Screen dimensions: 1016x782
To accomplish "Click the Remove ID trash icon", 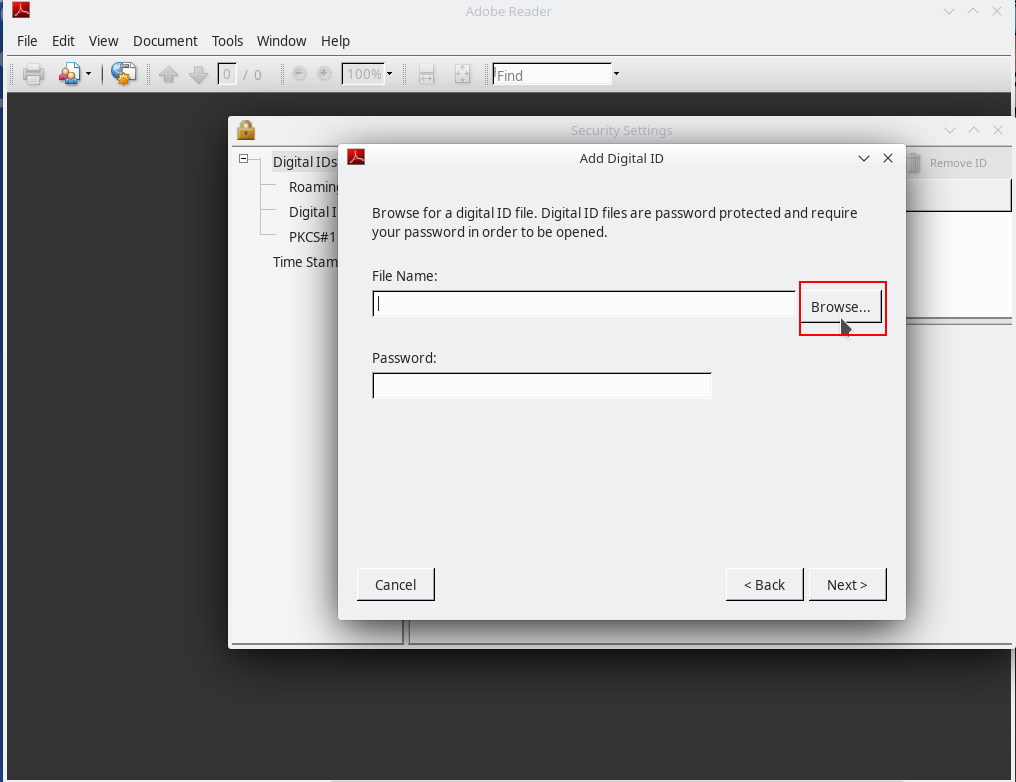I will pos(914,163).
